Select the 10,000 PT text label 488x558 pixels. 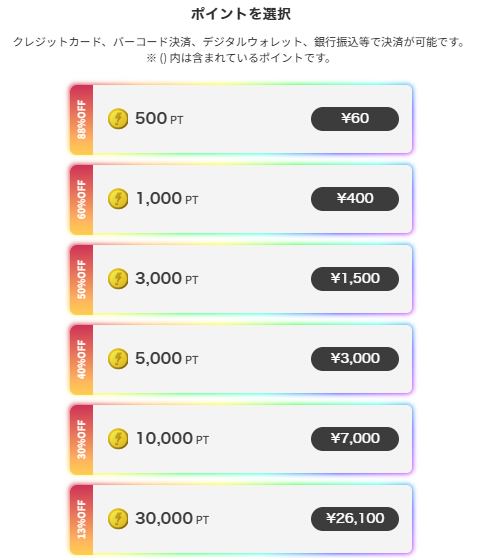click(172, 439)
